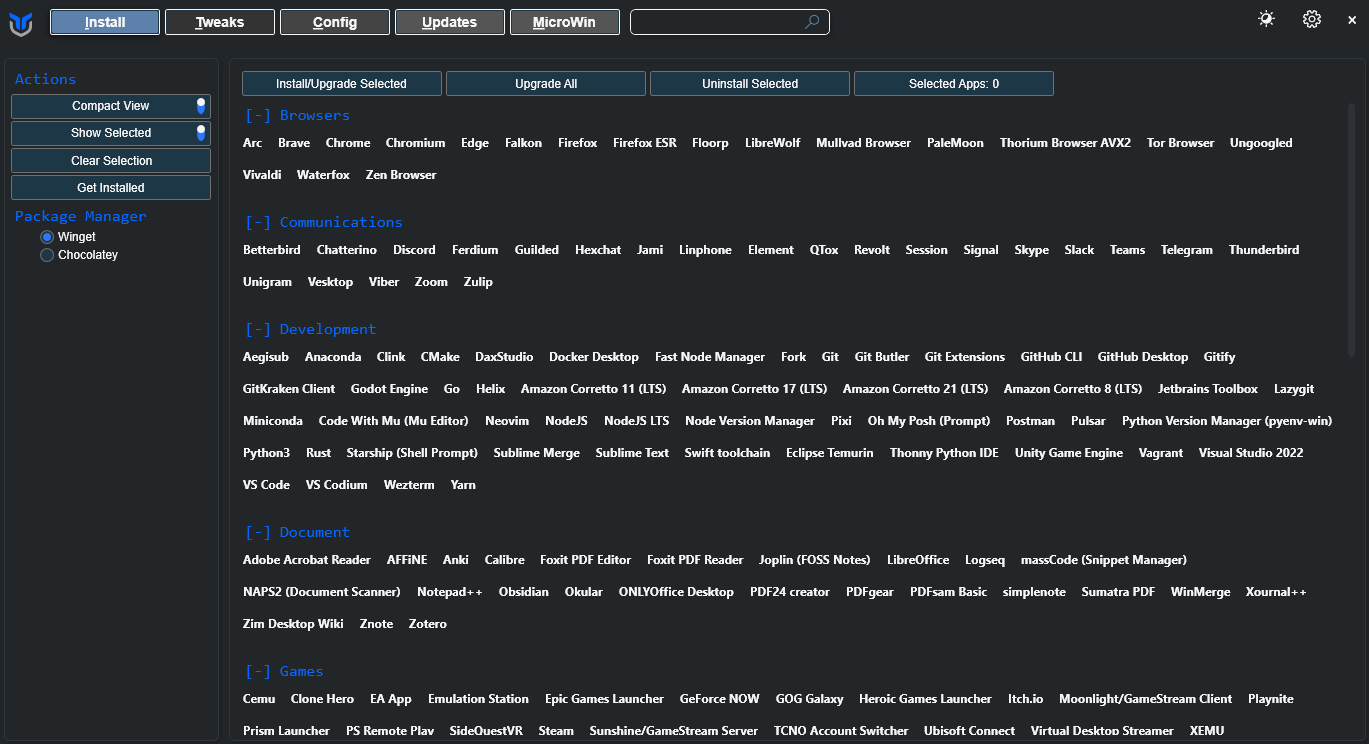Image resolution: width=1369 pixels, height=744 pixels.
Task: Toggle the light/dark theme sun icon
Action: 1267,19
